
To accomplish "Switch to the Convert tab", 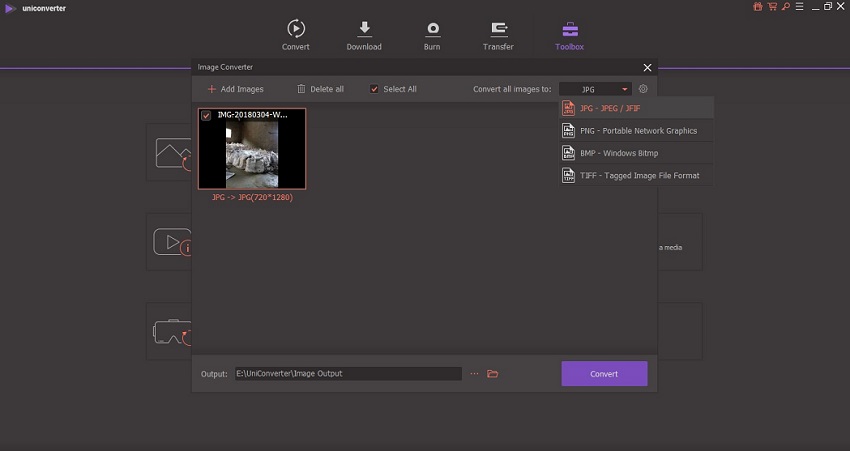I will 295,34.
